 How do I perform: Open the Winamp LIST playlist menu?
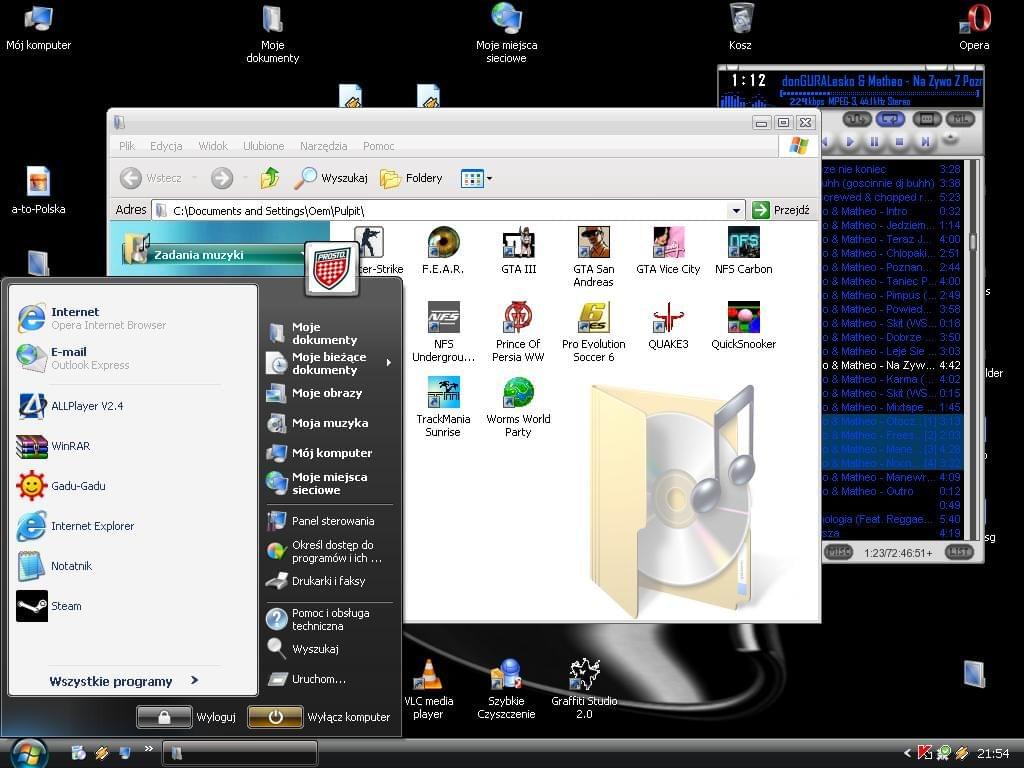click(959, 552)
